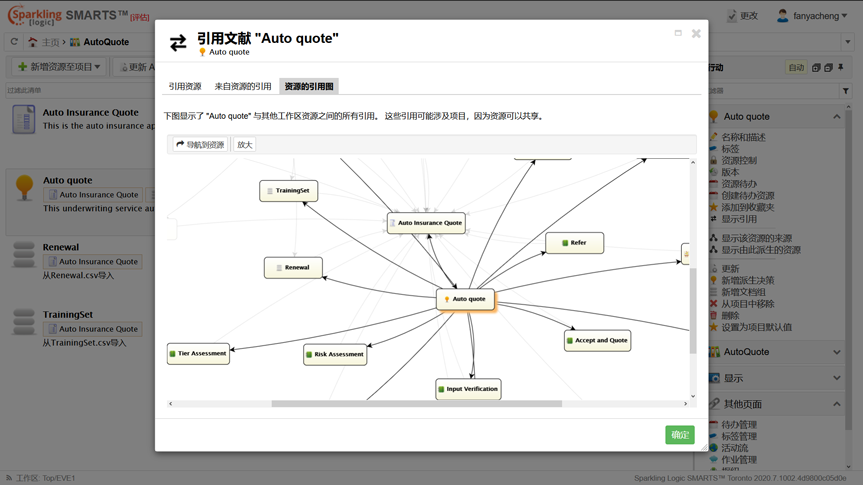Image resolution: width=863 pixels, height=485 pixels.
Task: Select the Risk Assessment node
Action: pyautogui.click(x=335, y=354)
